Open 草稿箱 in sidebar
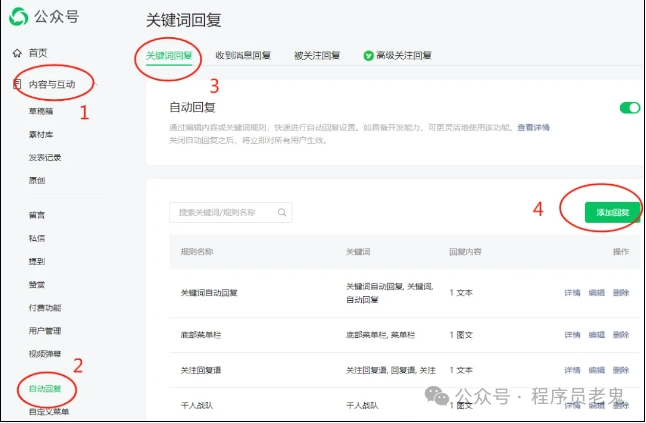Screen dimensions: 646x423 (x=41, y=111)
